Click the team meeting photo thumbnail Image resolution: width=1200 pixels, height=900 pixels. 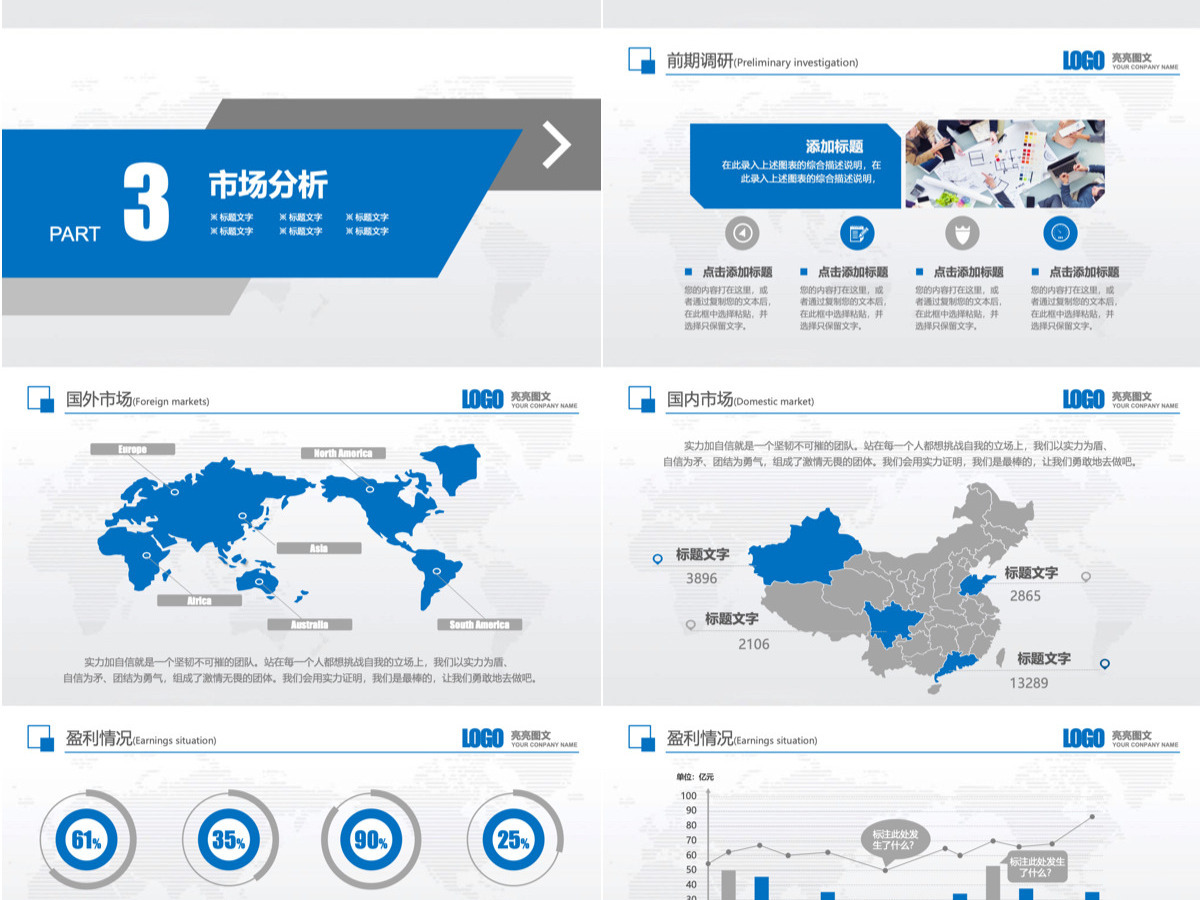coord(1005,163)
